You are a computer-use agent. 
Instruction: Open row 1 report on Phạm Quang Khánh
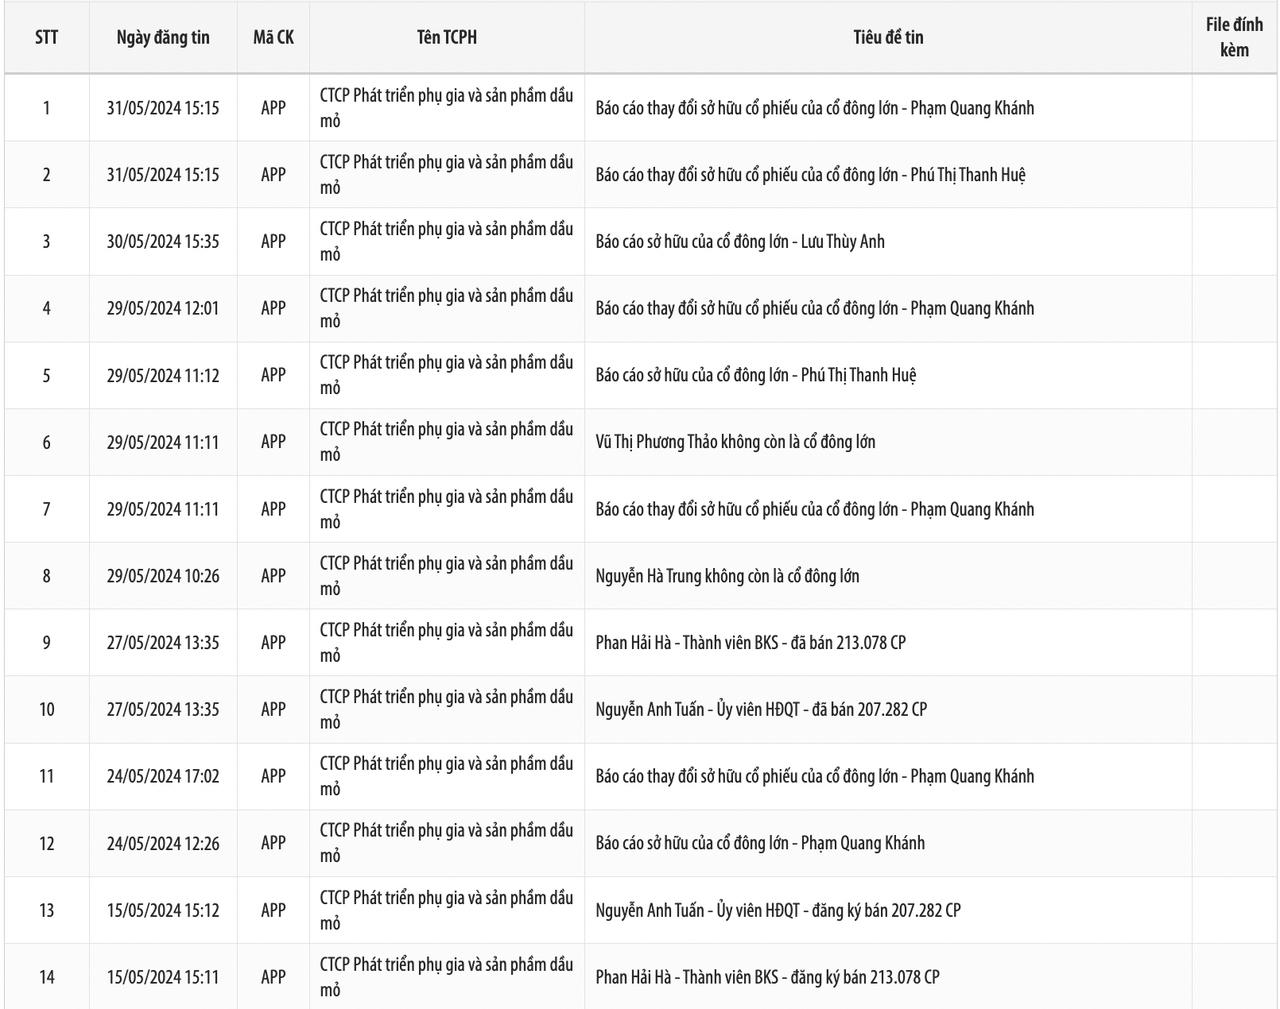click(x=814, y=108)
